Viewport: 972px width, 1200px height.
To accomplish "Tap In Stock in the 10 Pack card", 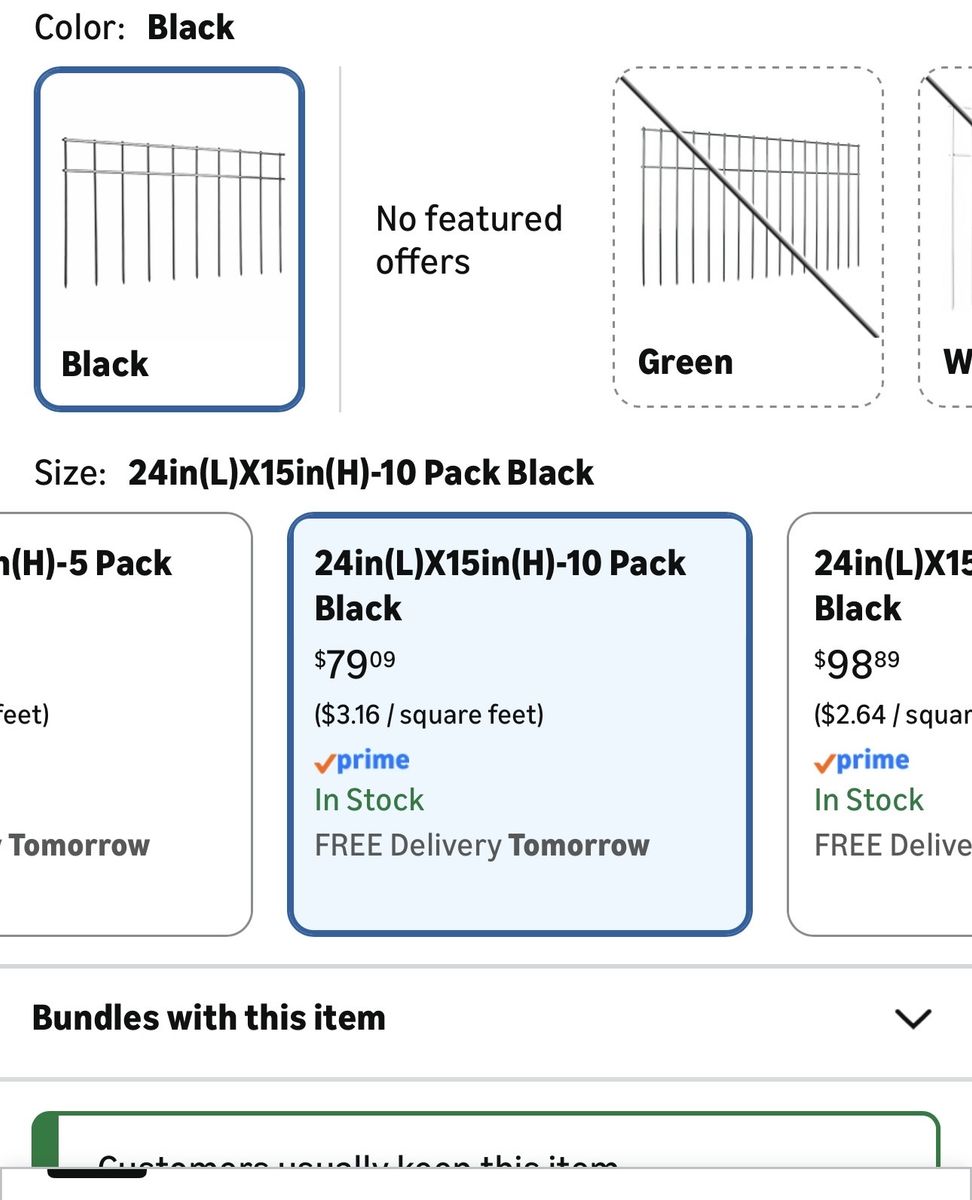I will click(x=369, y=800).
